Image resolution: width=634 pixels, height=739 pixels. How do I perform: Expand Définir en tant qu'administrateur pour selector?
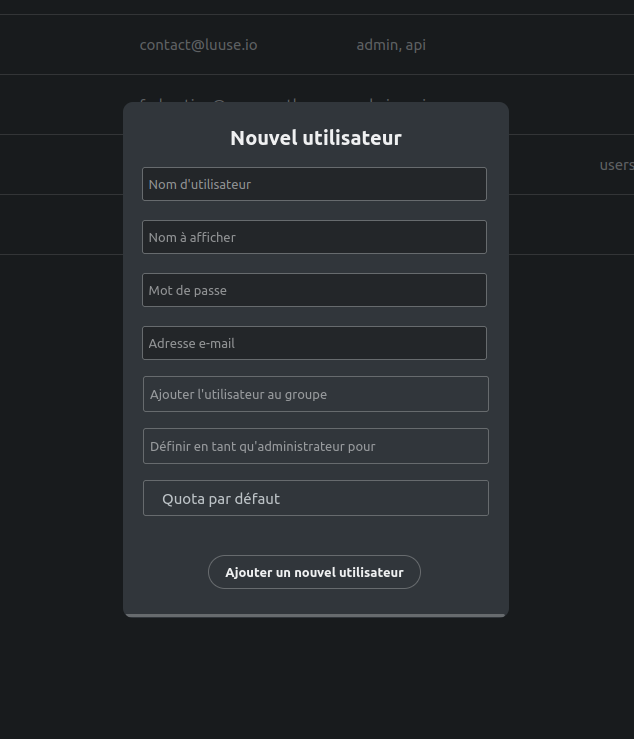pyautogui.click(x=315, y=446)
